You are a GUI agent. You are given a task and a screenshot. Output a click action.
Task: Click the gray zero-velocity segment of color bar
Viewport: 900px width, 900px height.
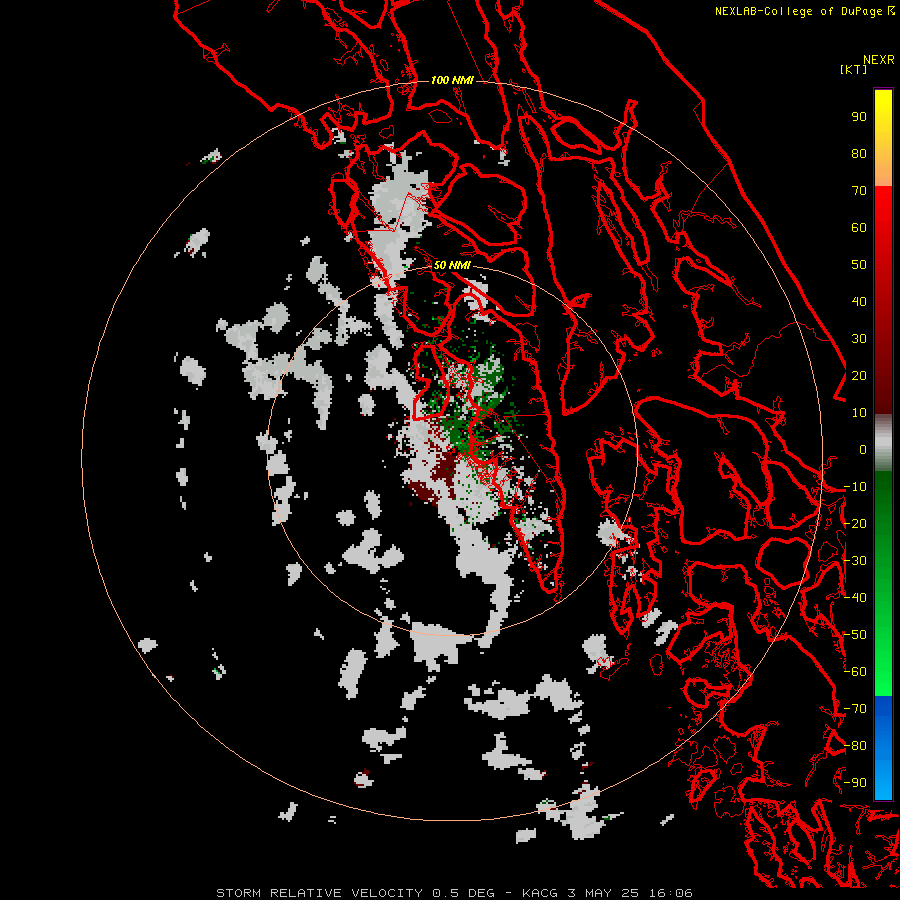tap(883, 443)
